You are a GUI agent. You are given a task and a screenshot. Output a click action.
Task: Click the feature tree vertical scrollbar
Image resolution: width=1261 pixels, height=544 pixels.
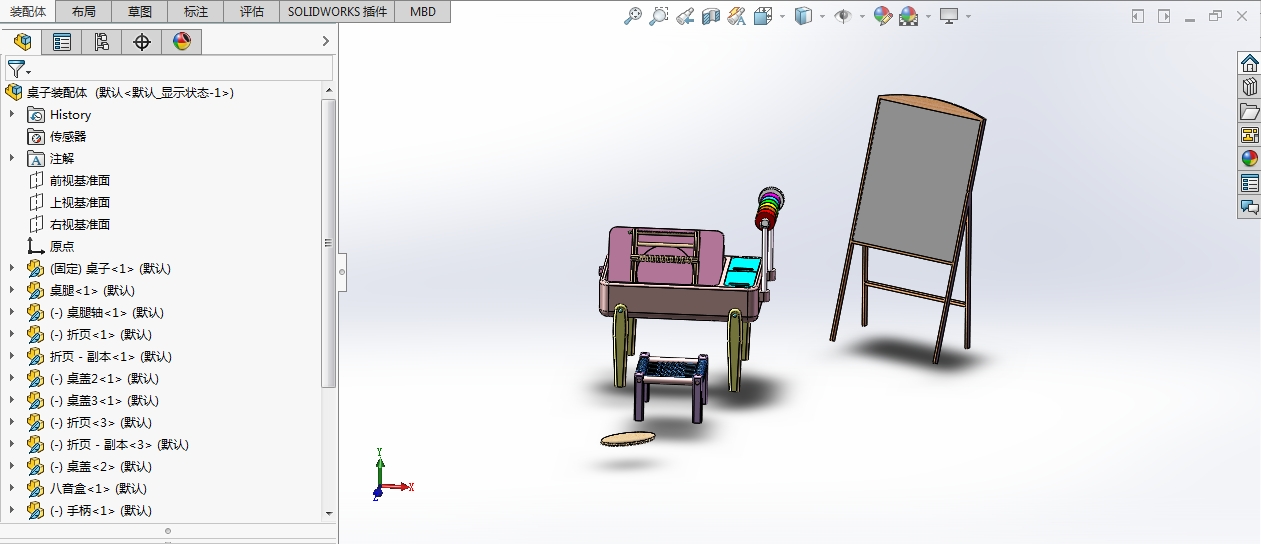[328, 242]
